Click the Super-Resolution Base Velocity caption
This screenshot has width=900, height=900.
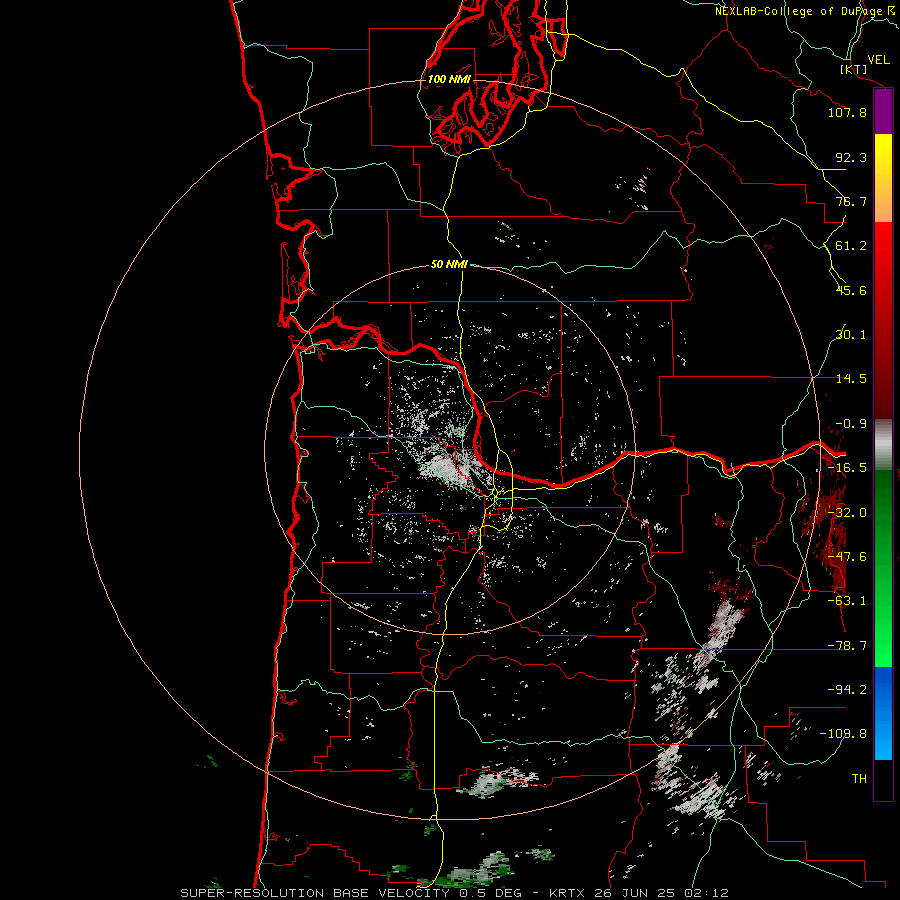454,893
